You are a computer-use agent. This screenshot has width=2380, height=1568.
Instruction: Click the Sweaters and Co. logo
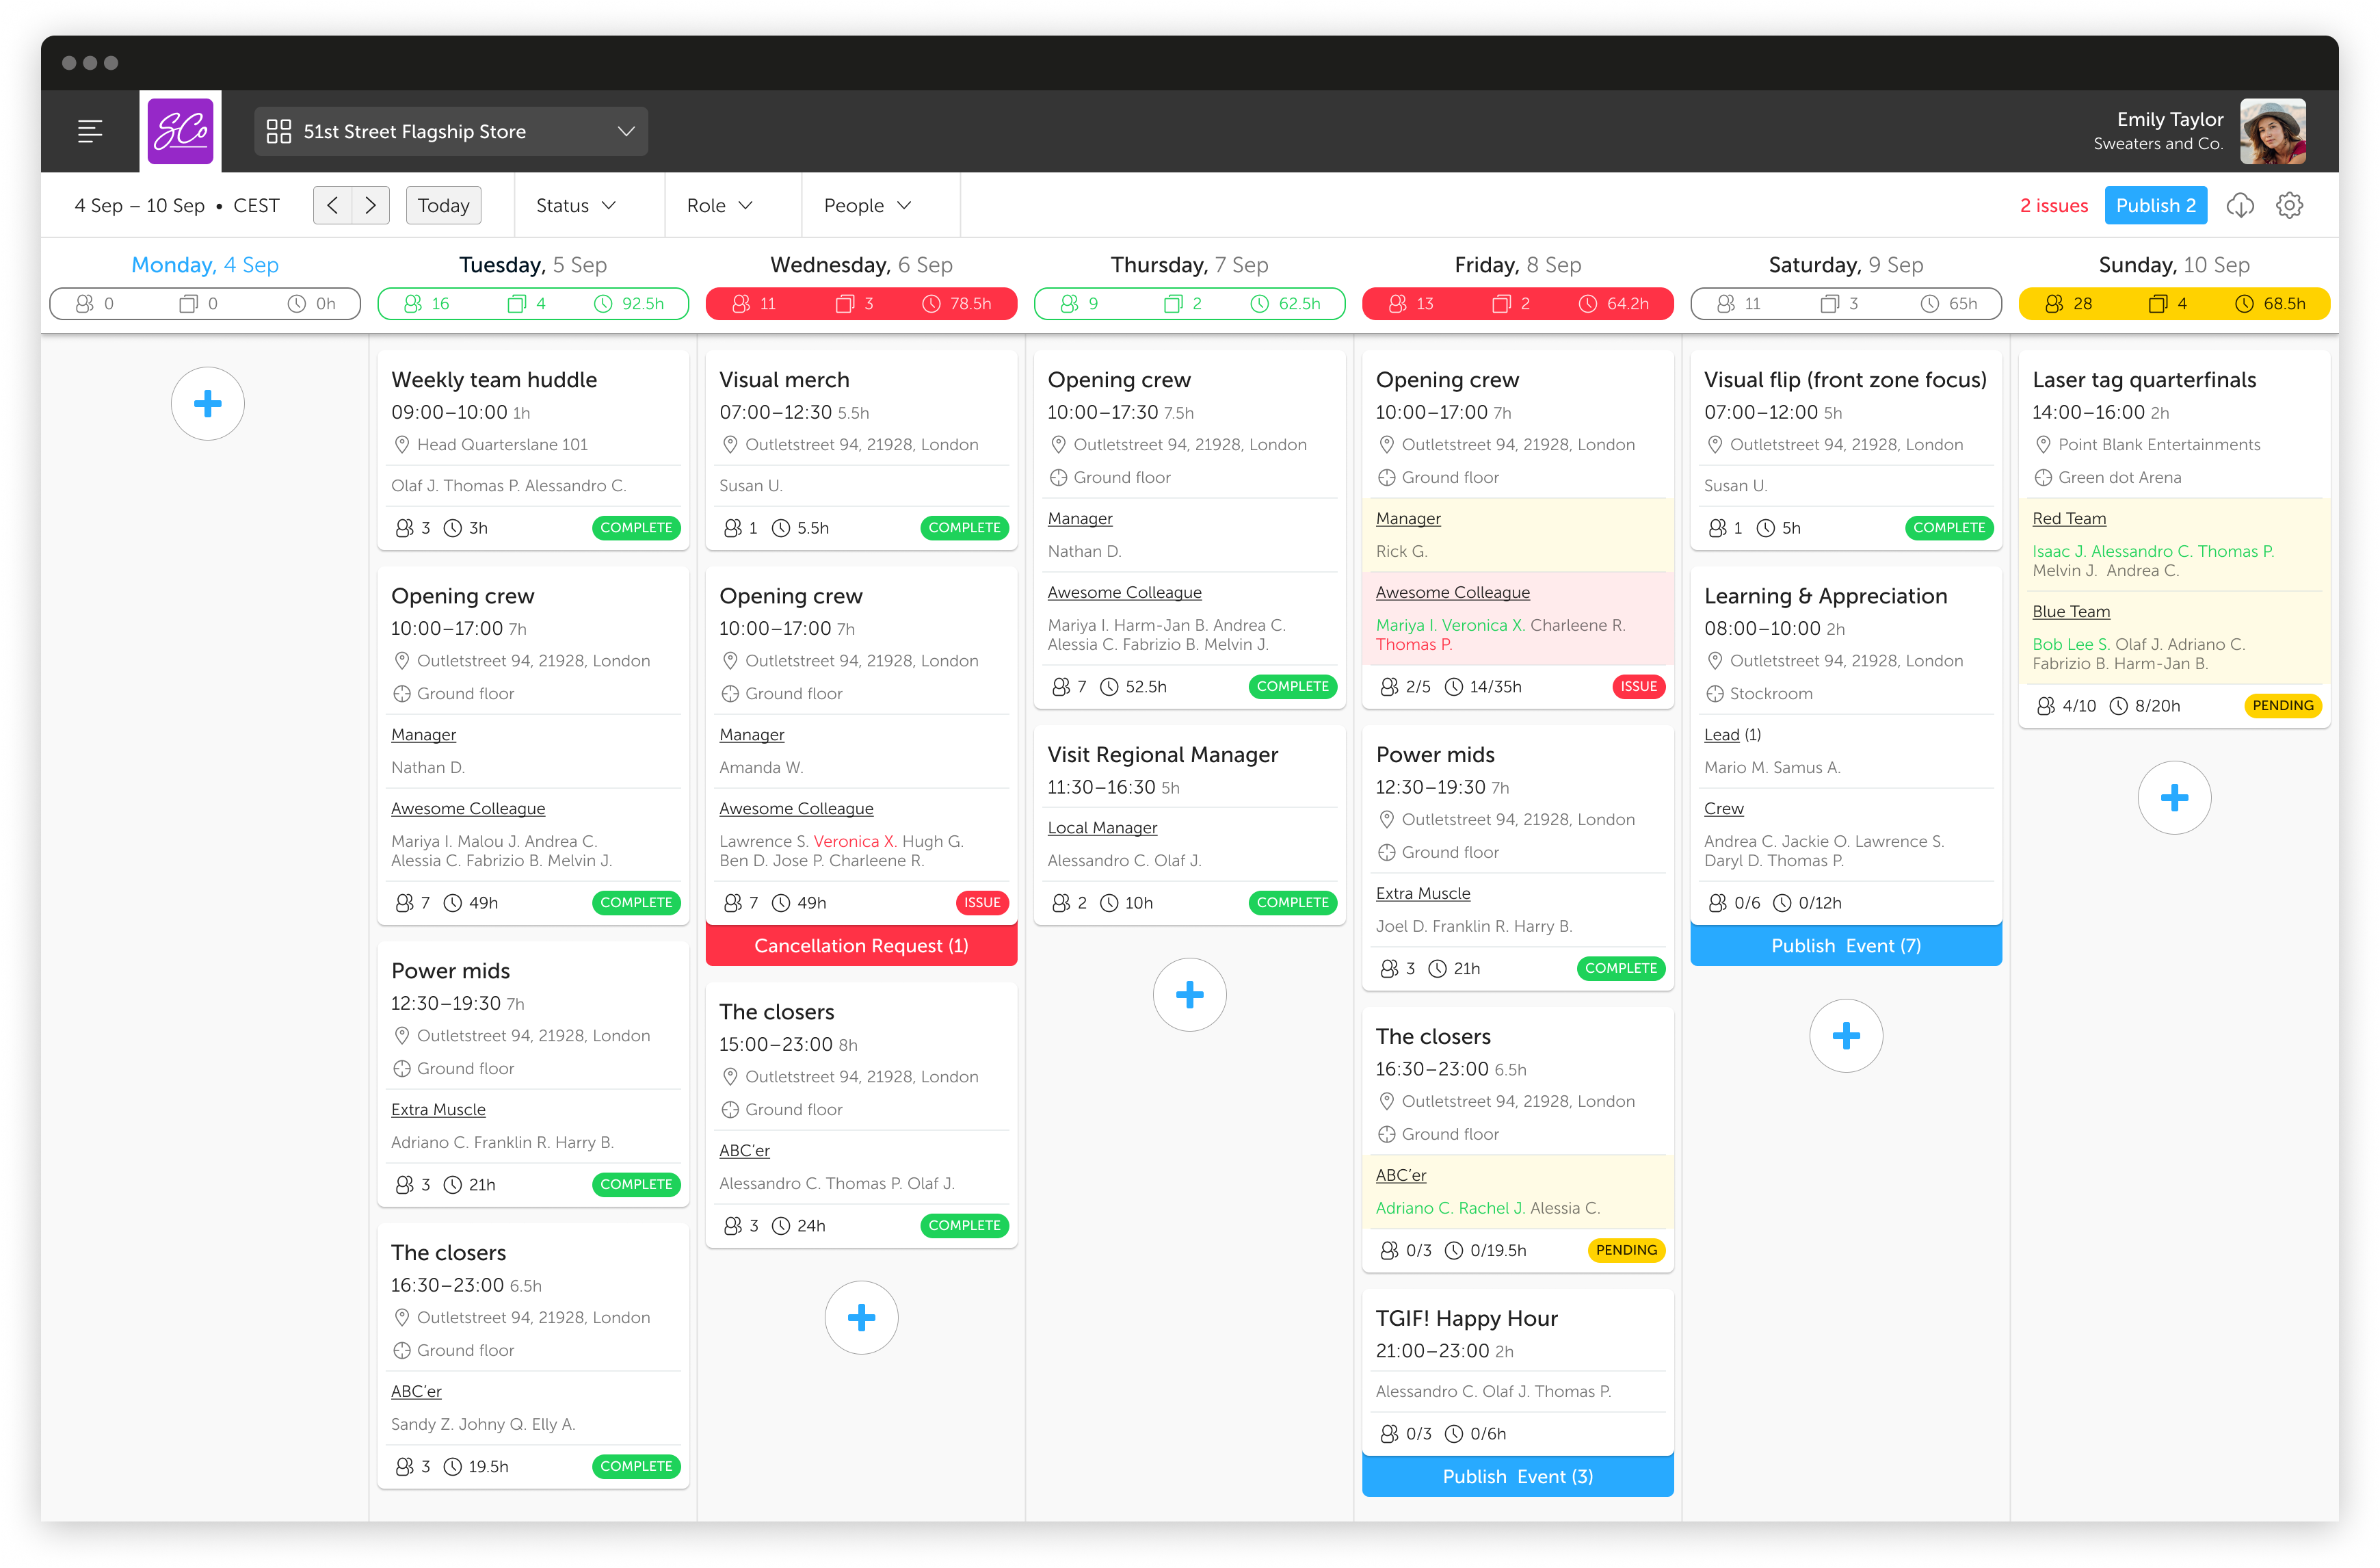[x=181, y=131]
